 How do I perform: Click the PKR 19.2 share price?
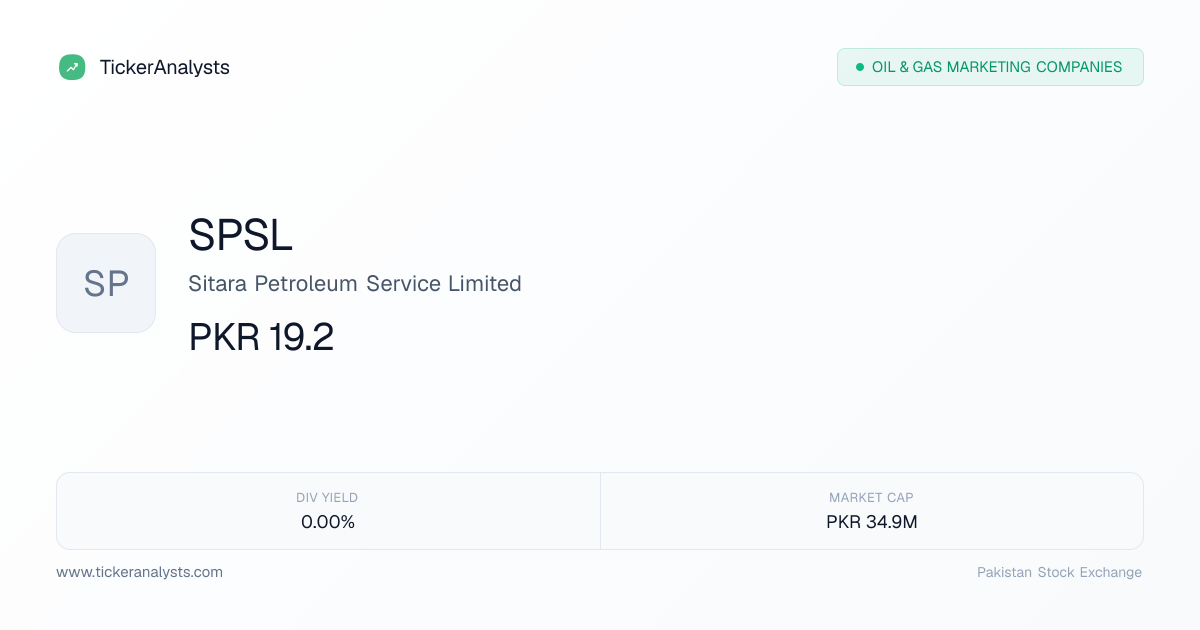(261, 338)
